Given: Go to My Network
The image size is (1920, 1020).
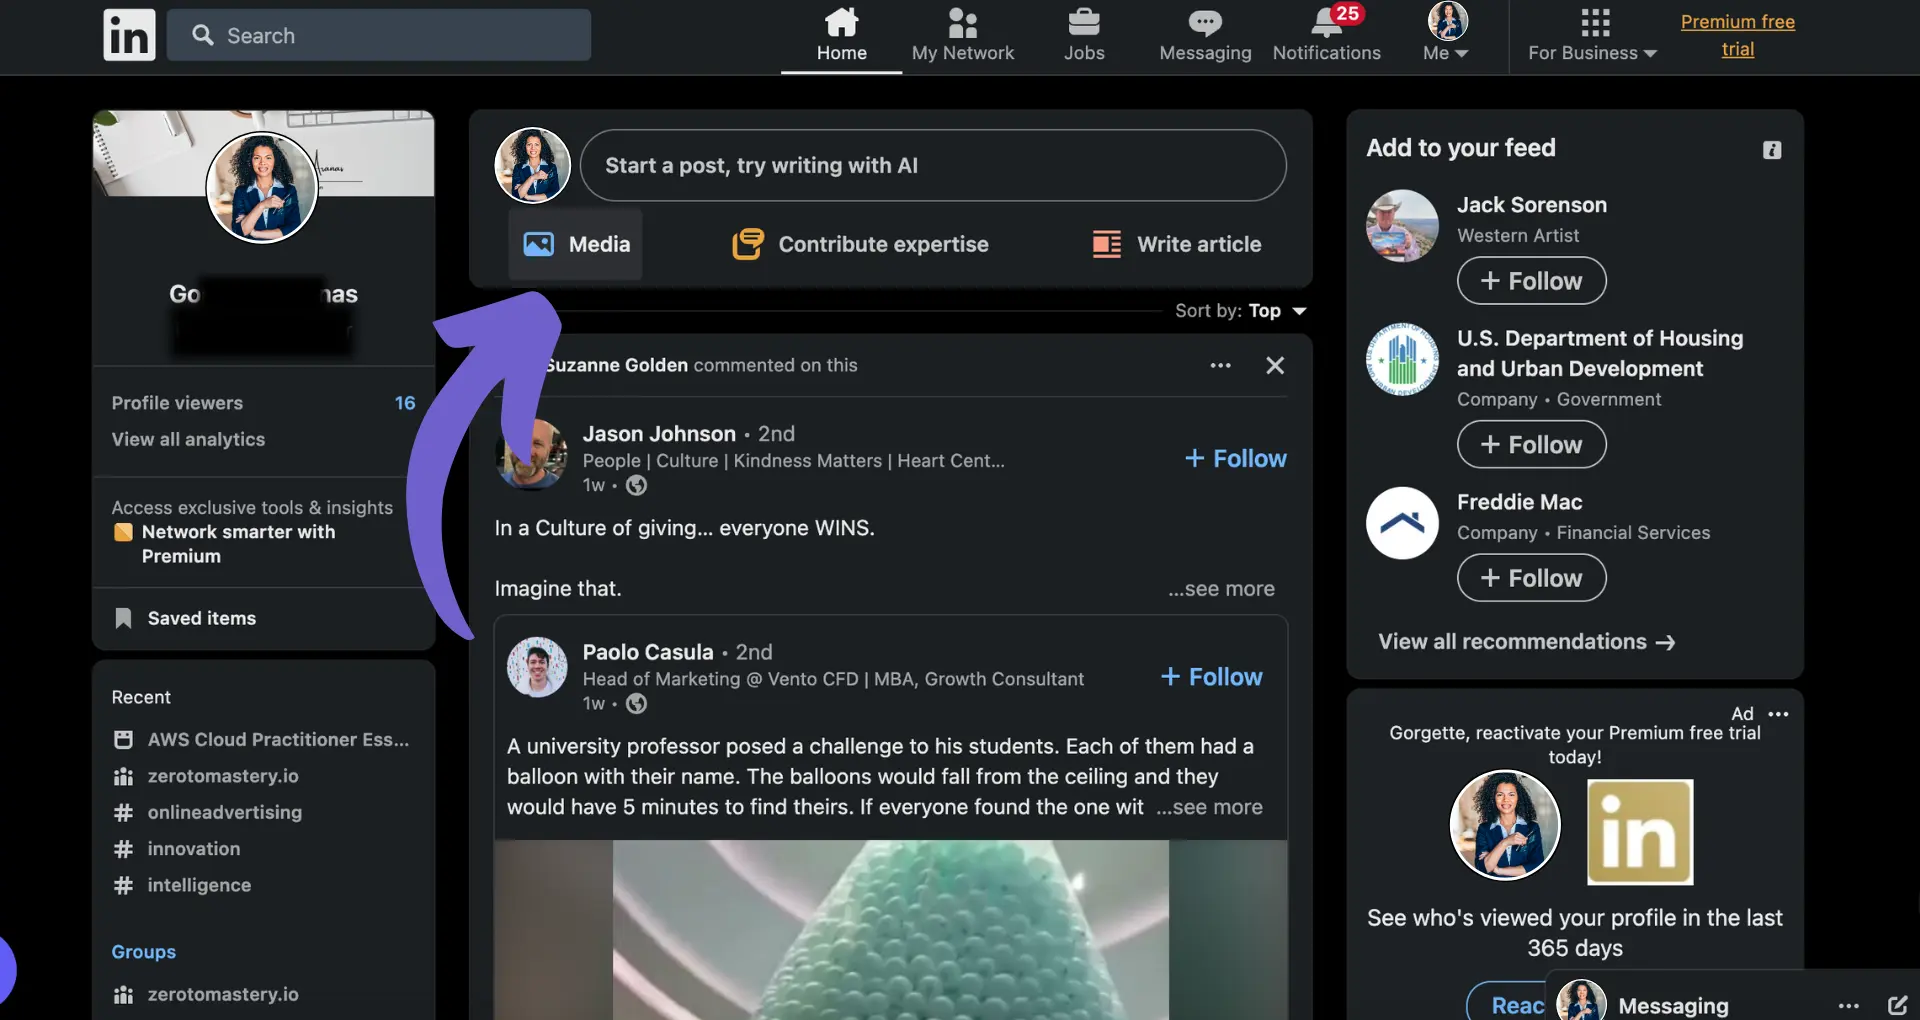Looking at the screenshot, I should [x=962, y=36].
